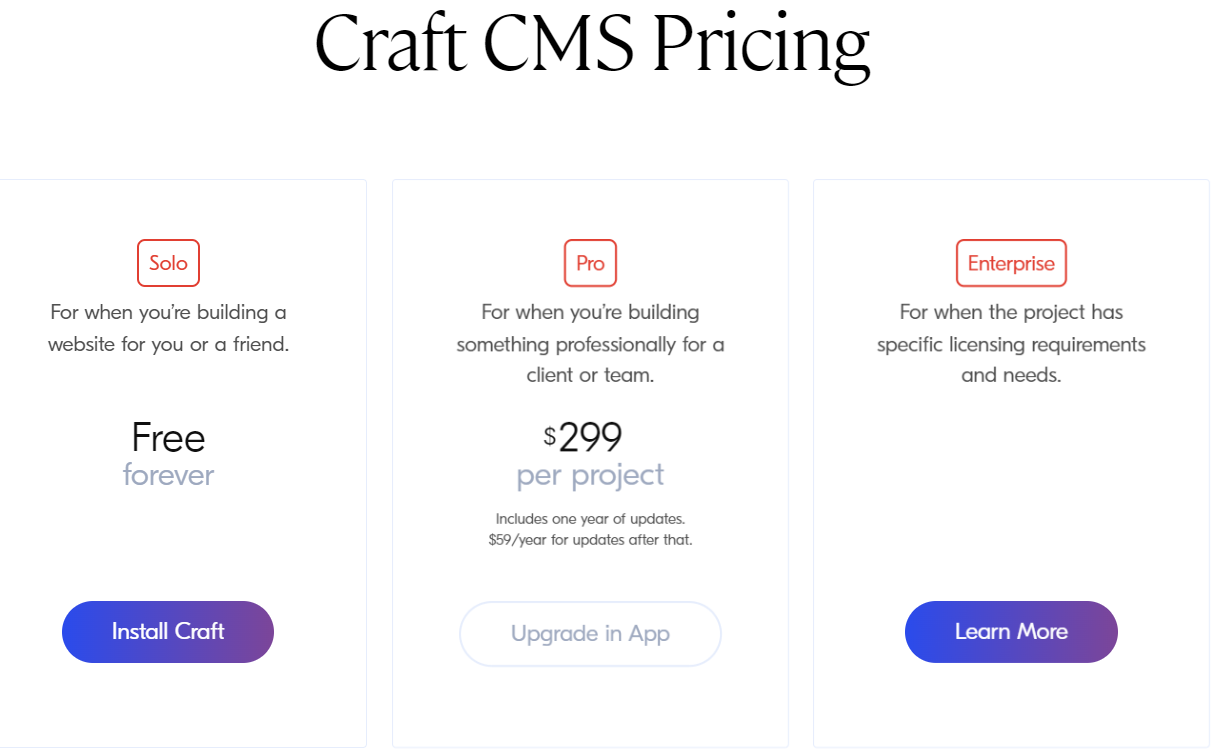Select the Pro plan badge
Viewport: 1228px width, 756px height.
click(590, 263)
